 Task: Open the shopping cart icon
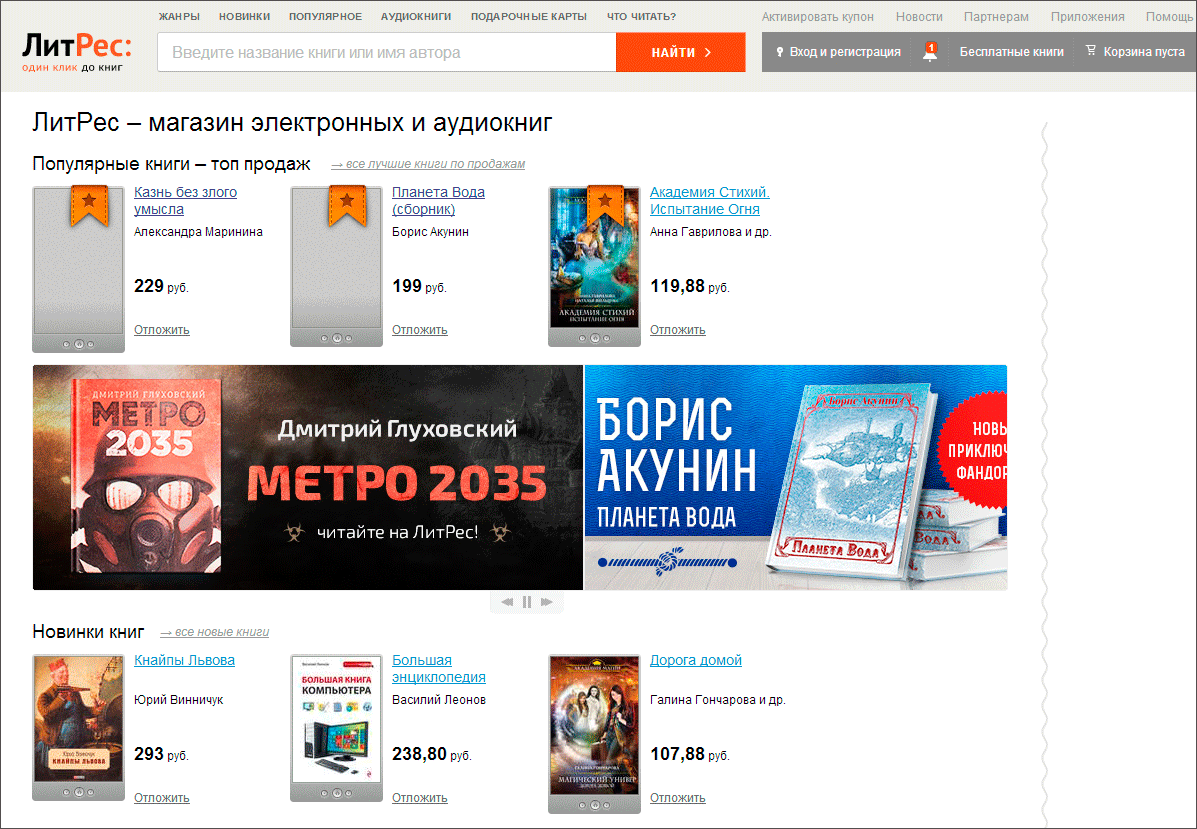1091,50
